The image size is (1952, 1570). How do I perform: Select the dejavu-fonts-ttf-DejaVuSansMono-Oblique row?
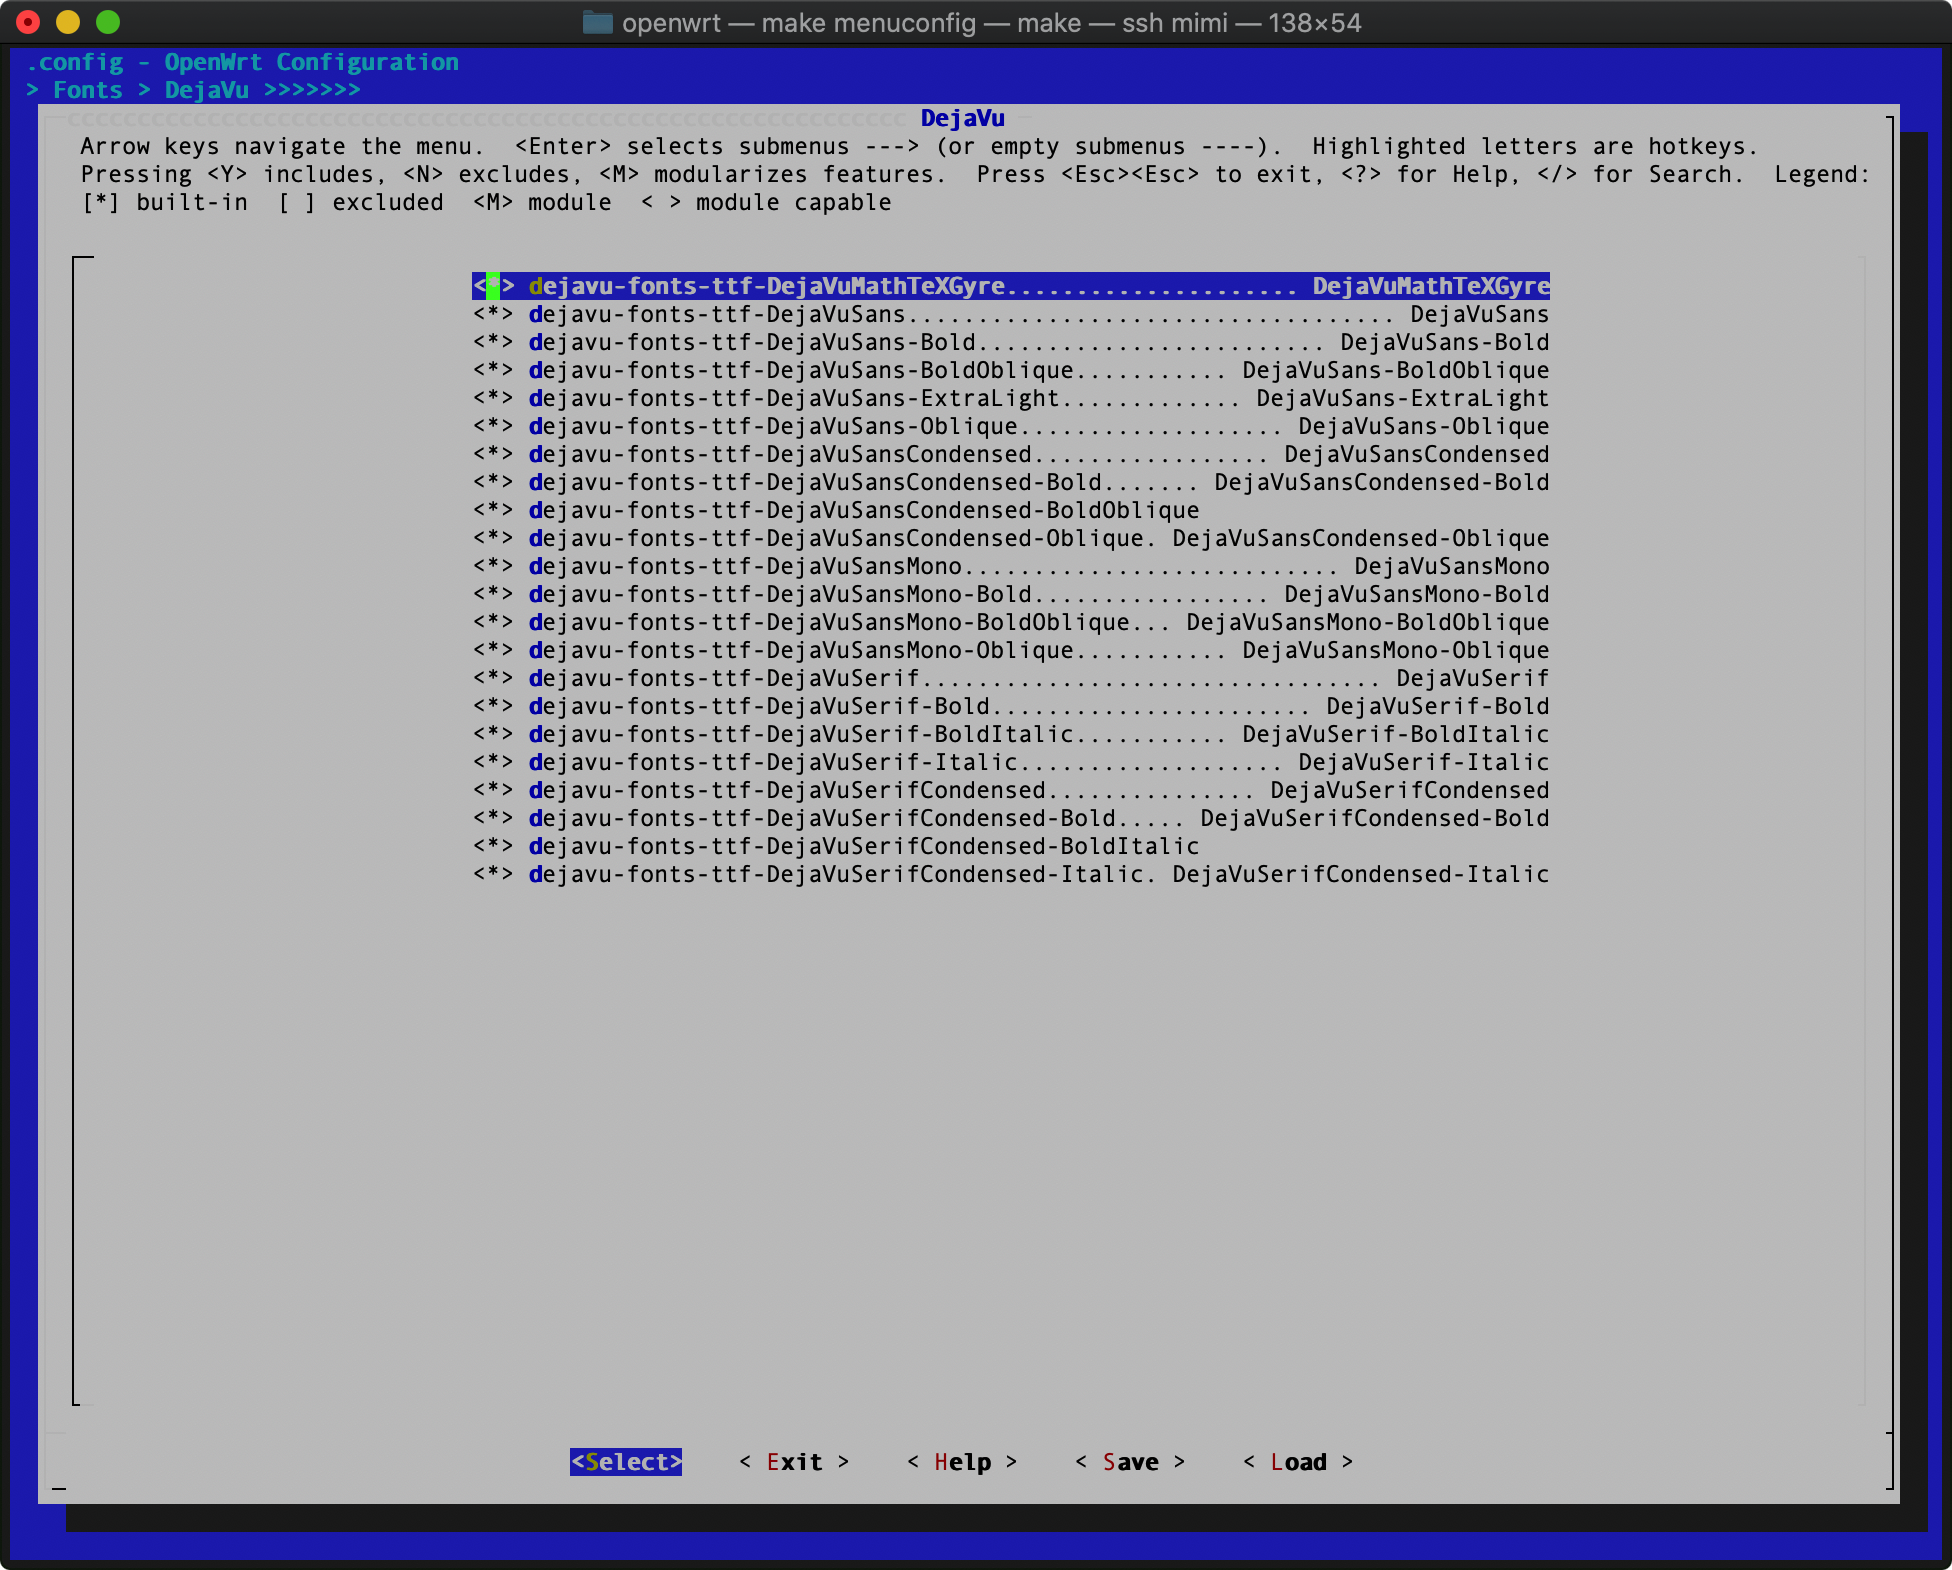(x=1011, y=650)
